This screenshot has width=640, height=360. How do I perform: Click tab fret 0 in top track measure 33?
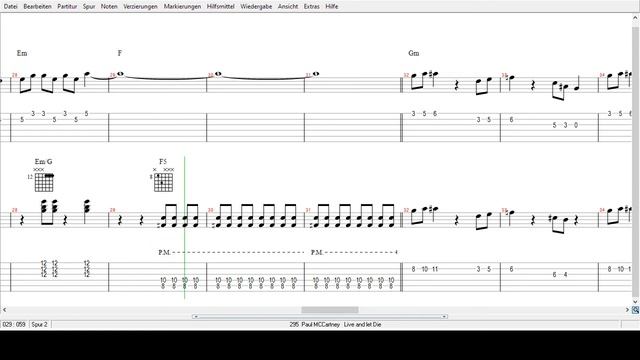[x=576, y=125]
